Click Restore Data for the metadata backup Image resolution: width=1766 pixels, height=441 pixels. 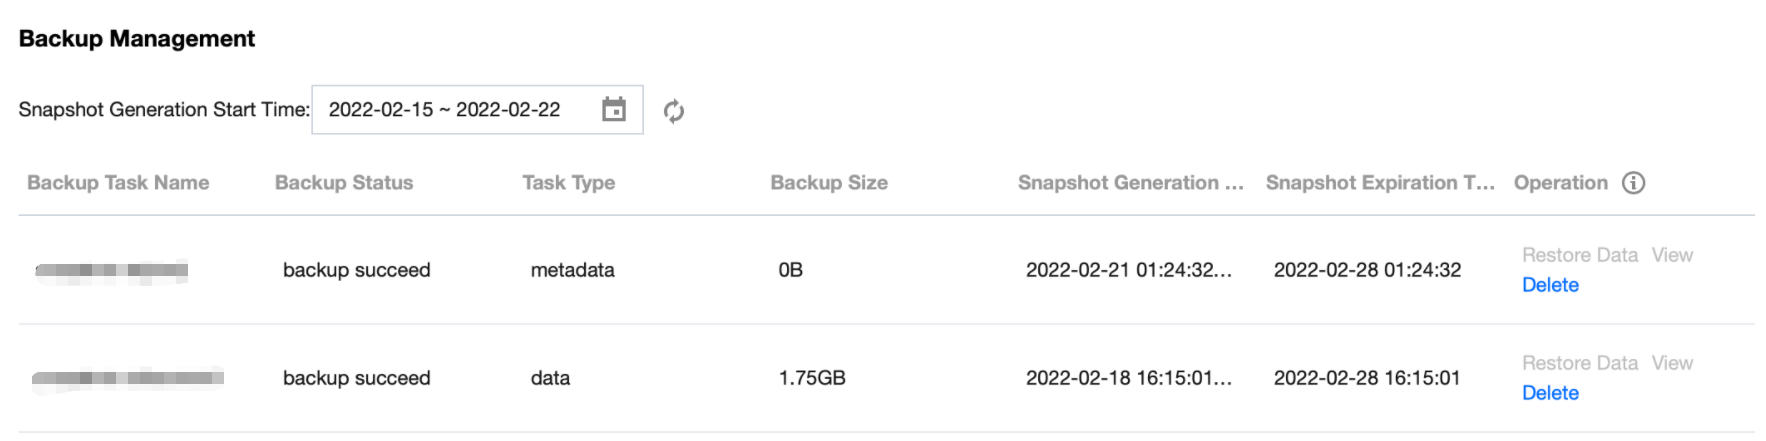click(x=1579, y=255)
